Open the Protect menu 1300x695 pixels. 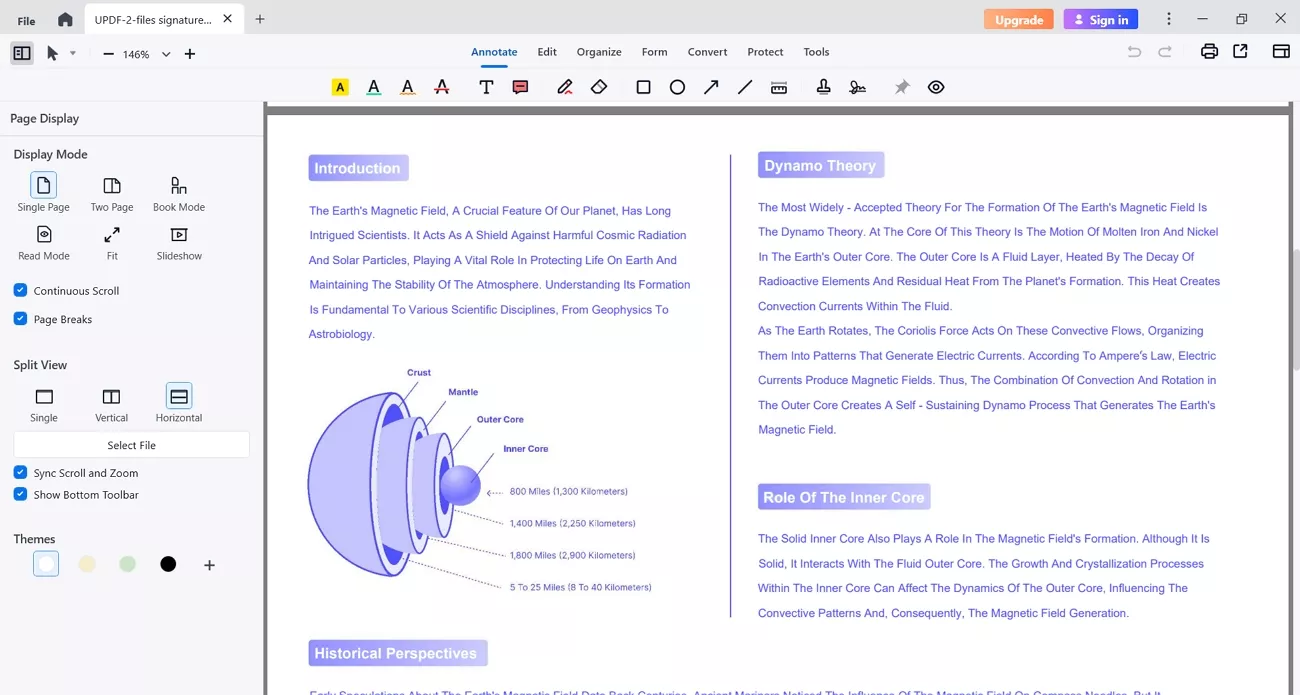click(765, 51)
